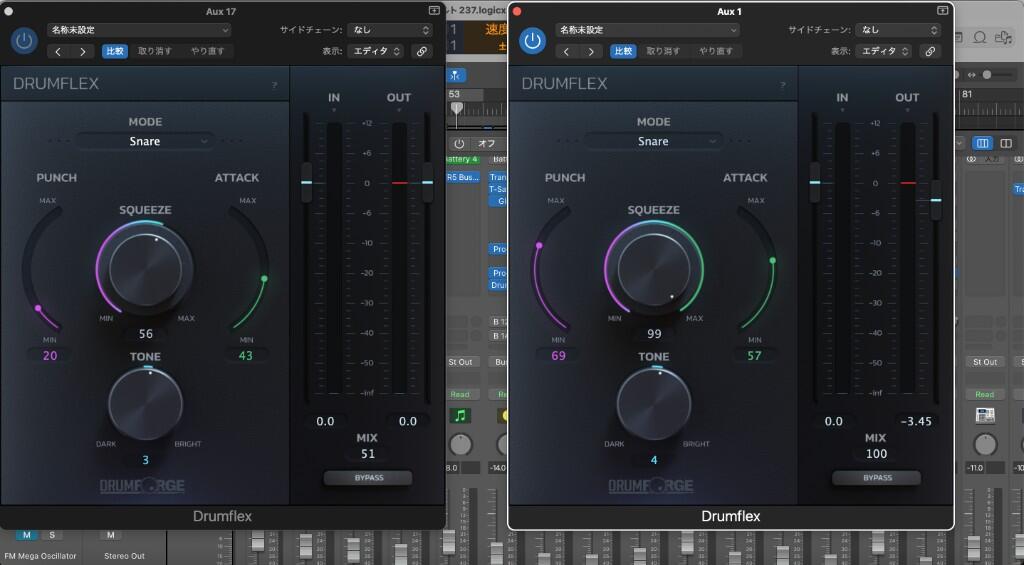Toggle S solo button on FM Mega Oscillator
This screenshot has height=565, width=1024.
52,535
